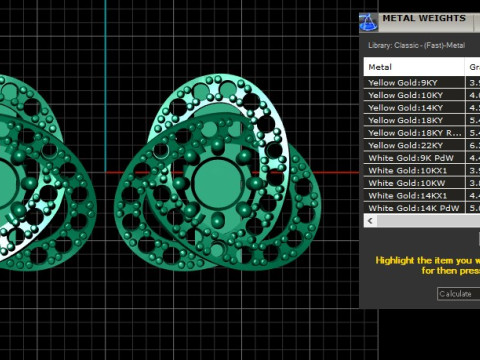Image resolution: width=480 pixels, height=360 pixels.
Task: Select the Yellow Gold:18KY row
Action: click(422, 120)
